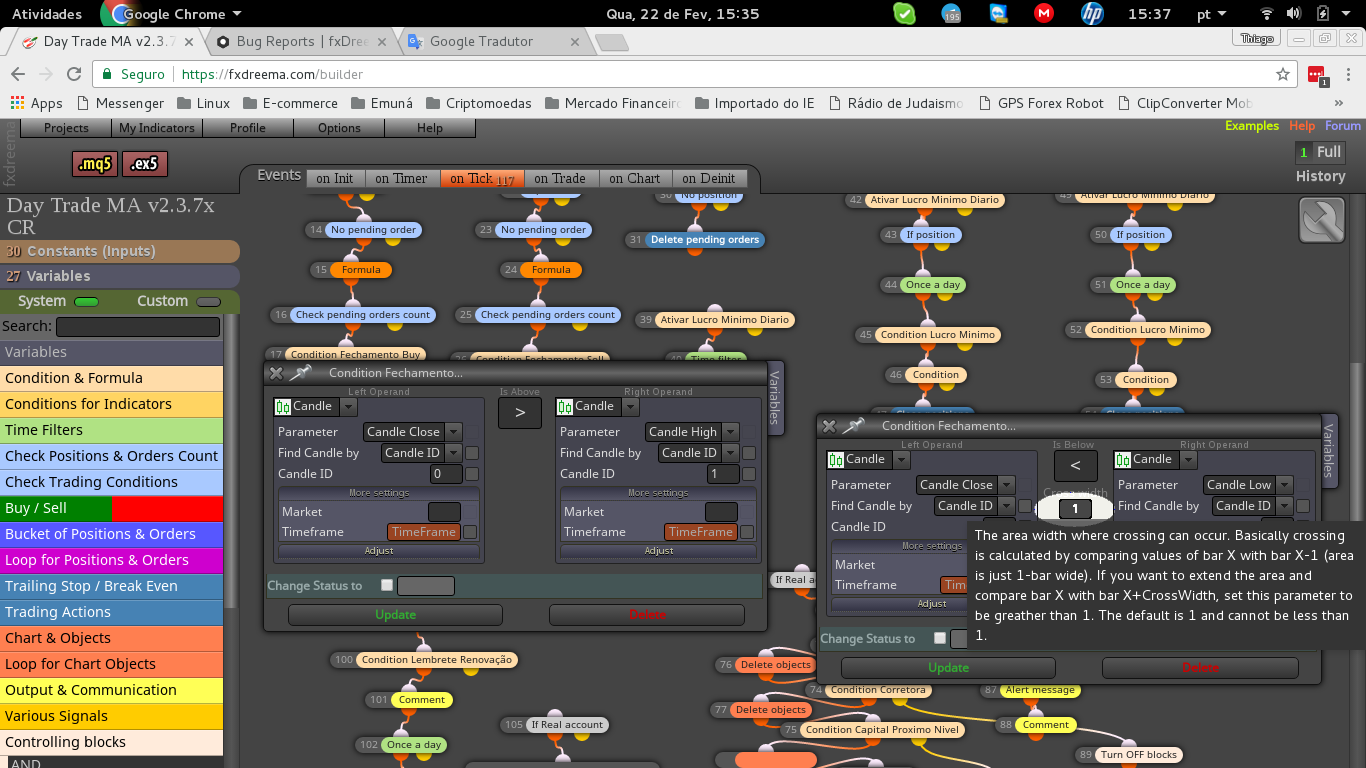Toggle the Change Status to checkbox in left dialog

click(x=387, y=585)
